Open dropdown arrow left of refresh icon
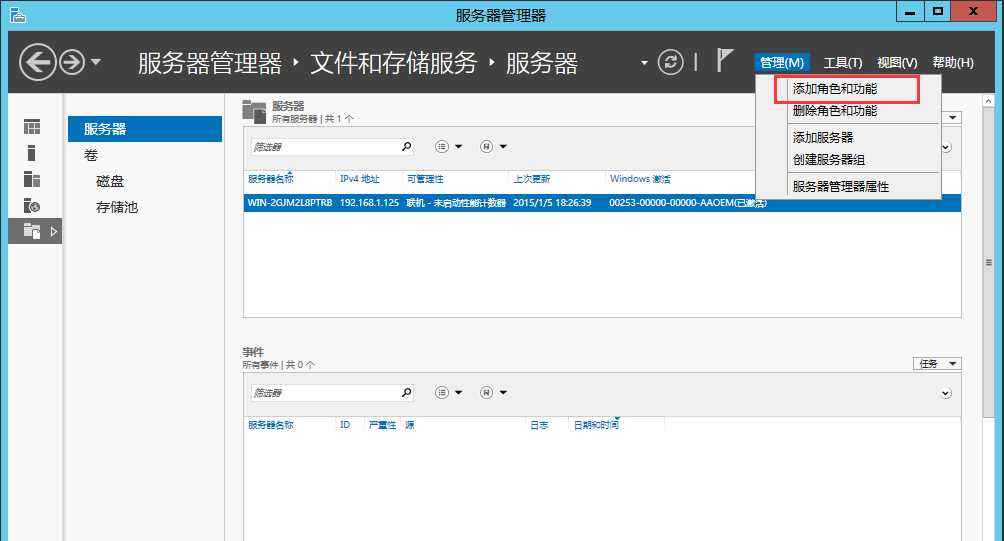The height and width of the screenshot is (541, 1004). pyautogui.click(x=644, y=63)
